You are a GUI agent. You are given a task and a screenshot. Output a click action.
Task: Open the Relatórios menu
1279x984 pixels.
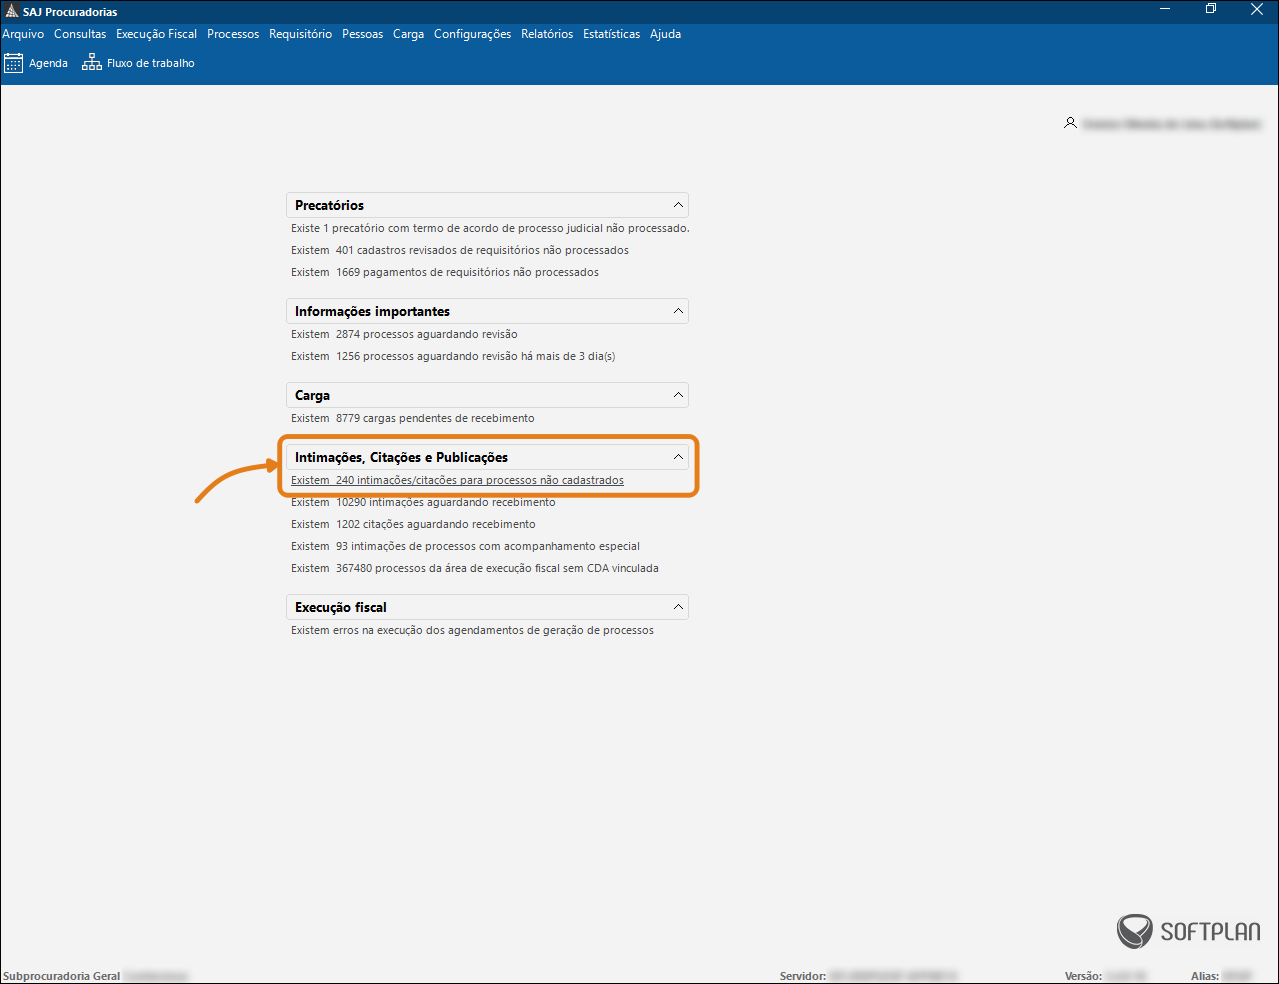coord(547,34)
